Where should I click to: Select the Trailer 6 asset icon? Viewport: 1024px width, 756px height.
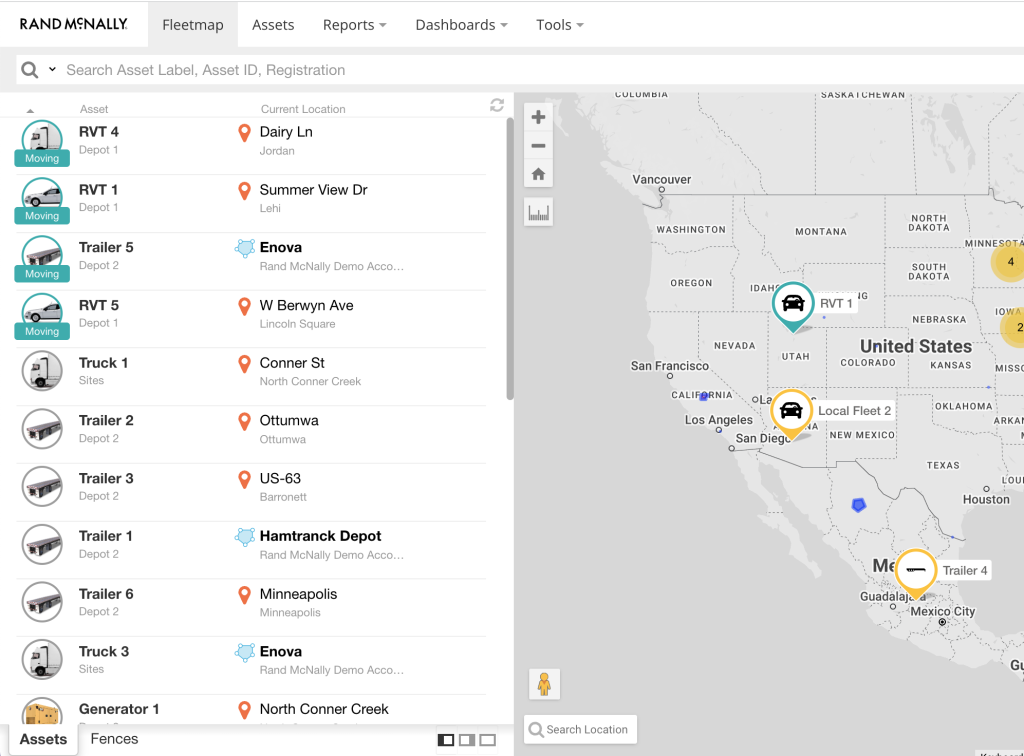point(42,601)
